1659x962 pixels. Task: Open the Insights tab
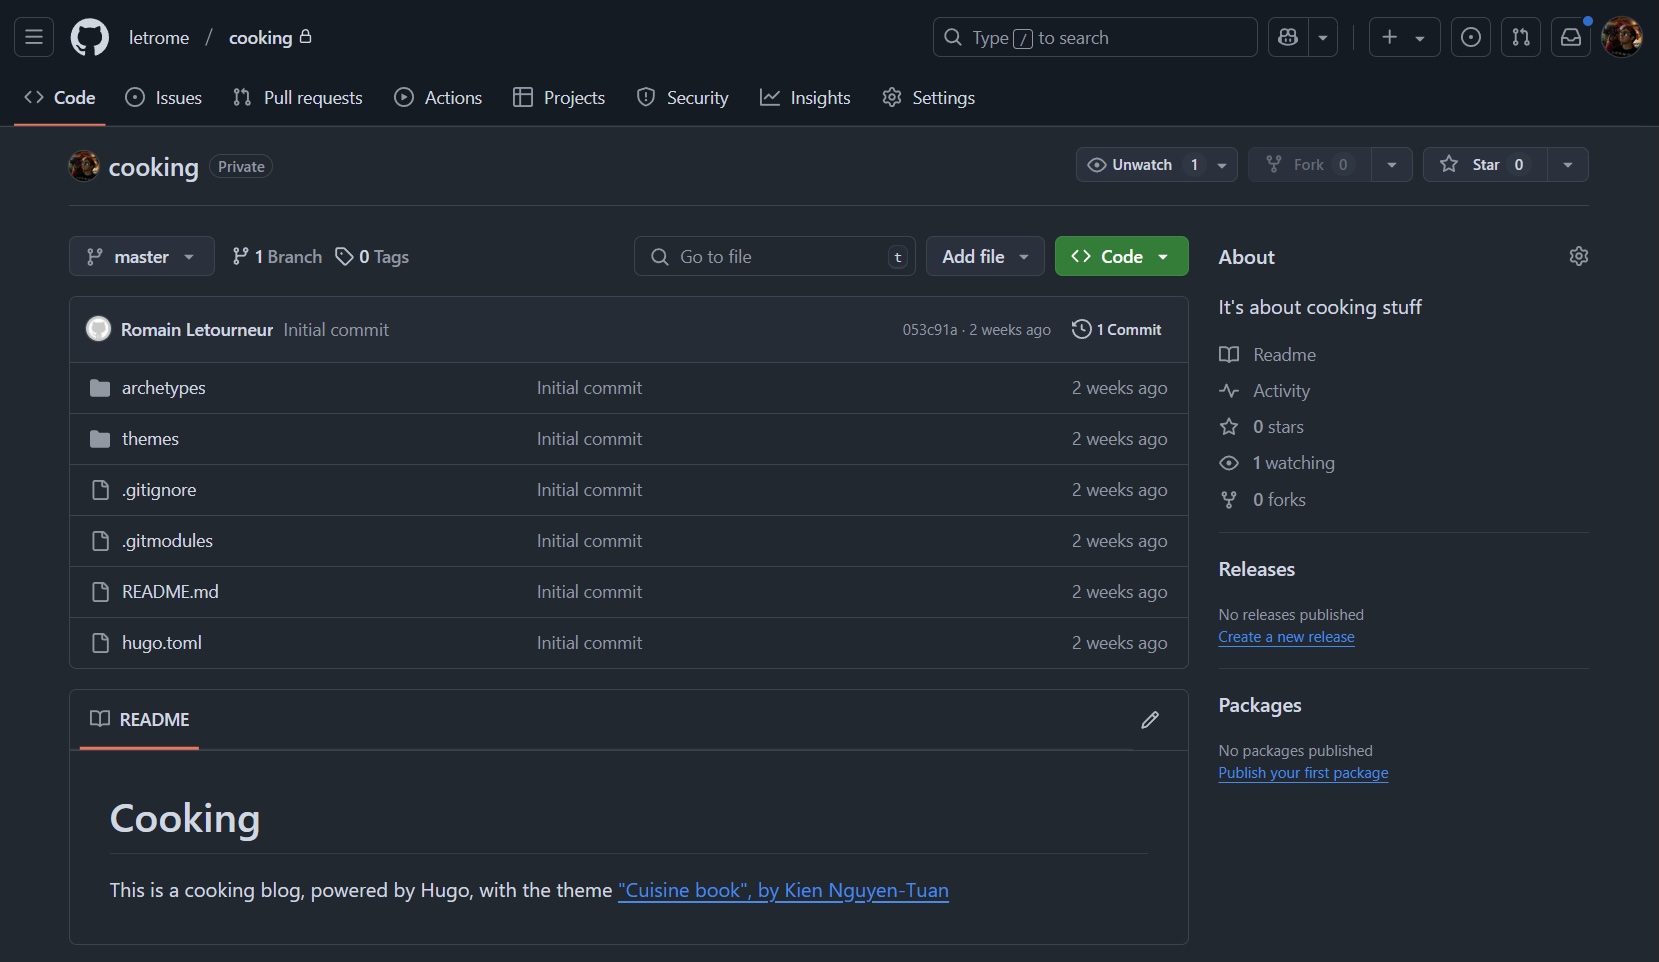[806, 97]
